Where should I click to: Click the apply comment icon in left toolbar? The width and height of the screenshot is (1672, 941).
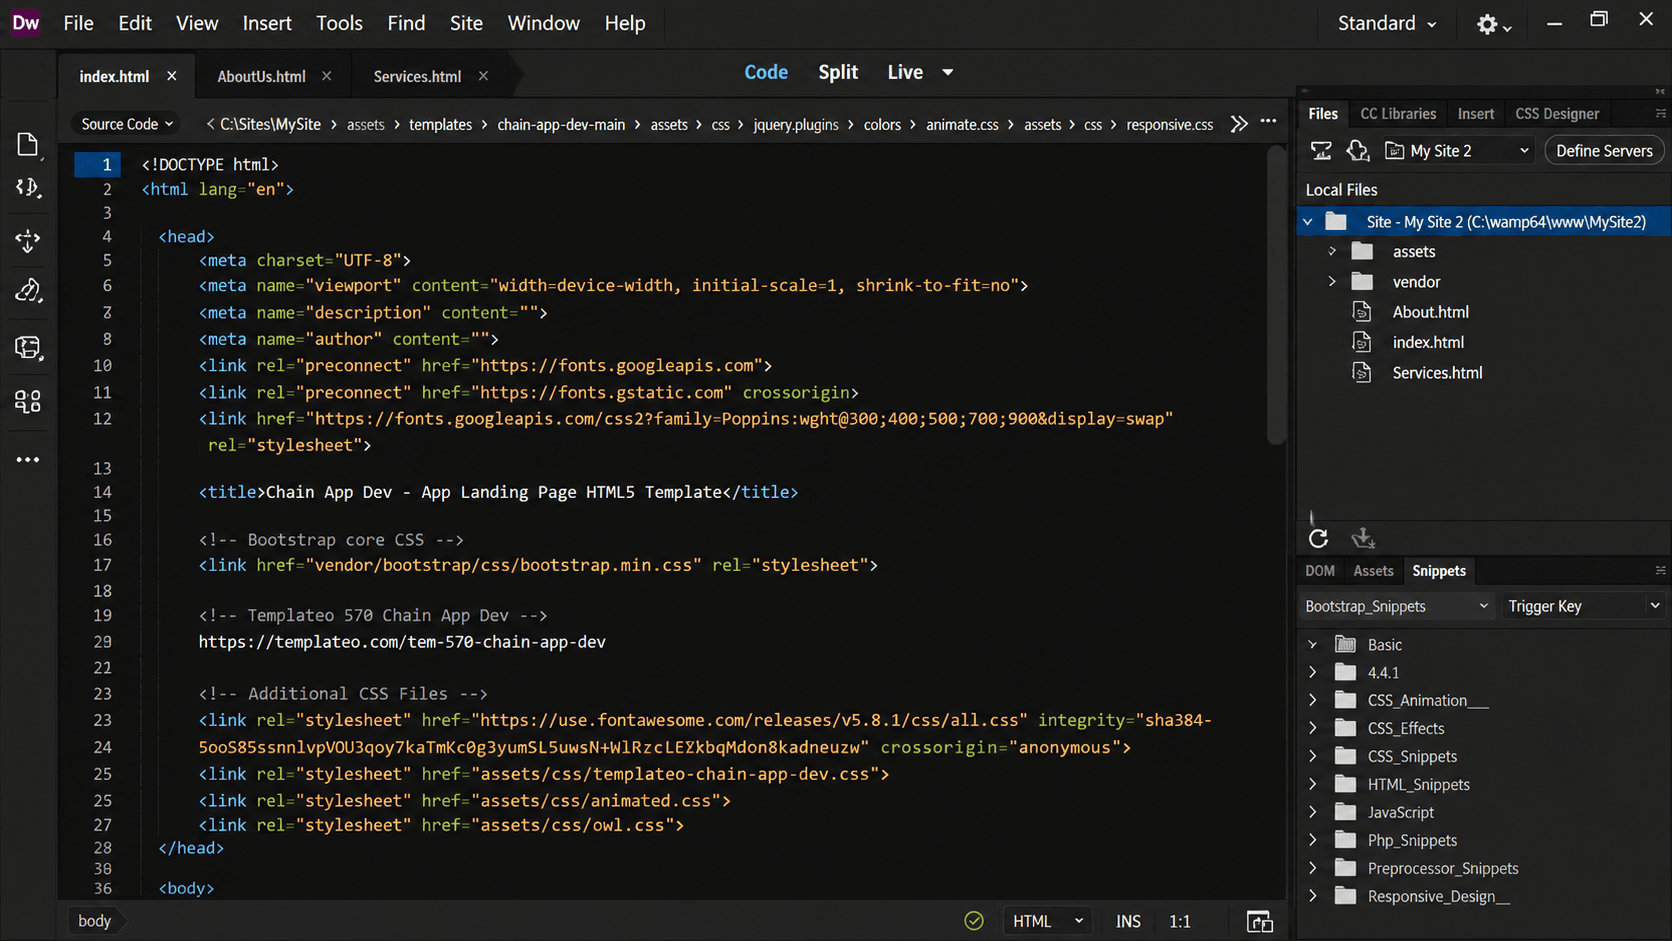click(28, 347)
